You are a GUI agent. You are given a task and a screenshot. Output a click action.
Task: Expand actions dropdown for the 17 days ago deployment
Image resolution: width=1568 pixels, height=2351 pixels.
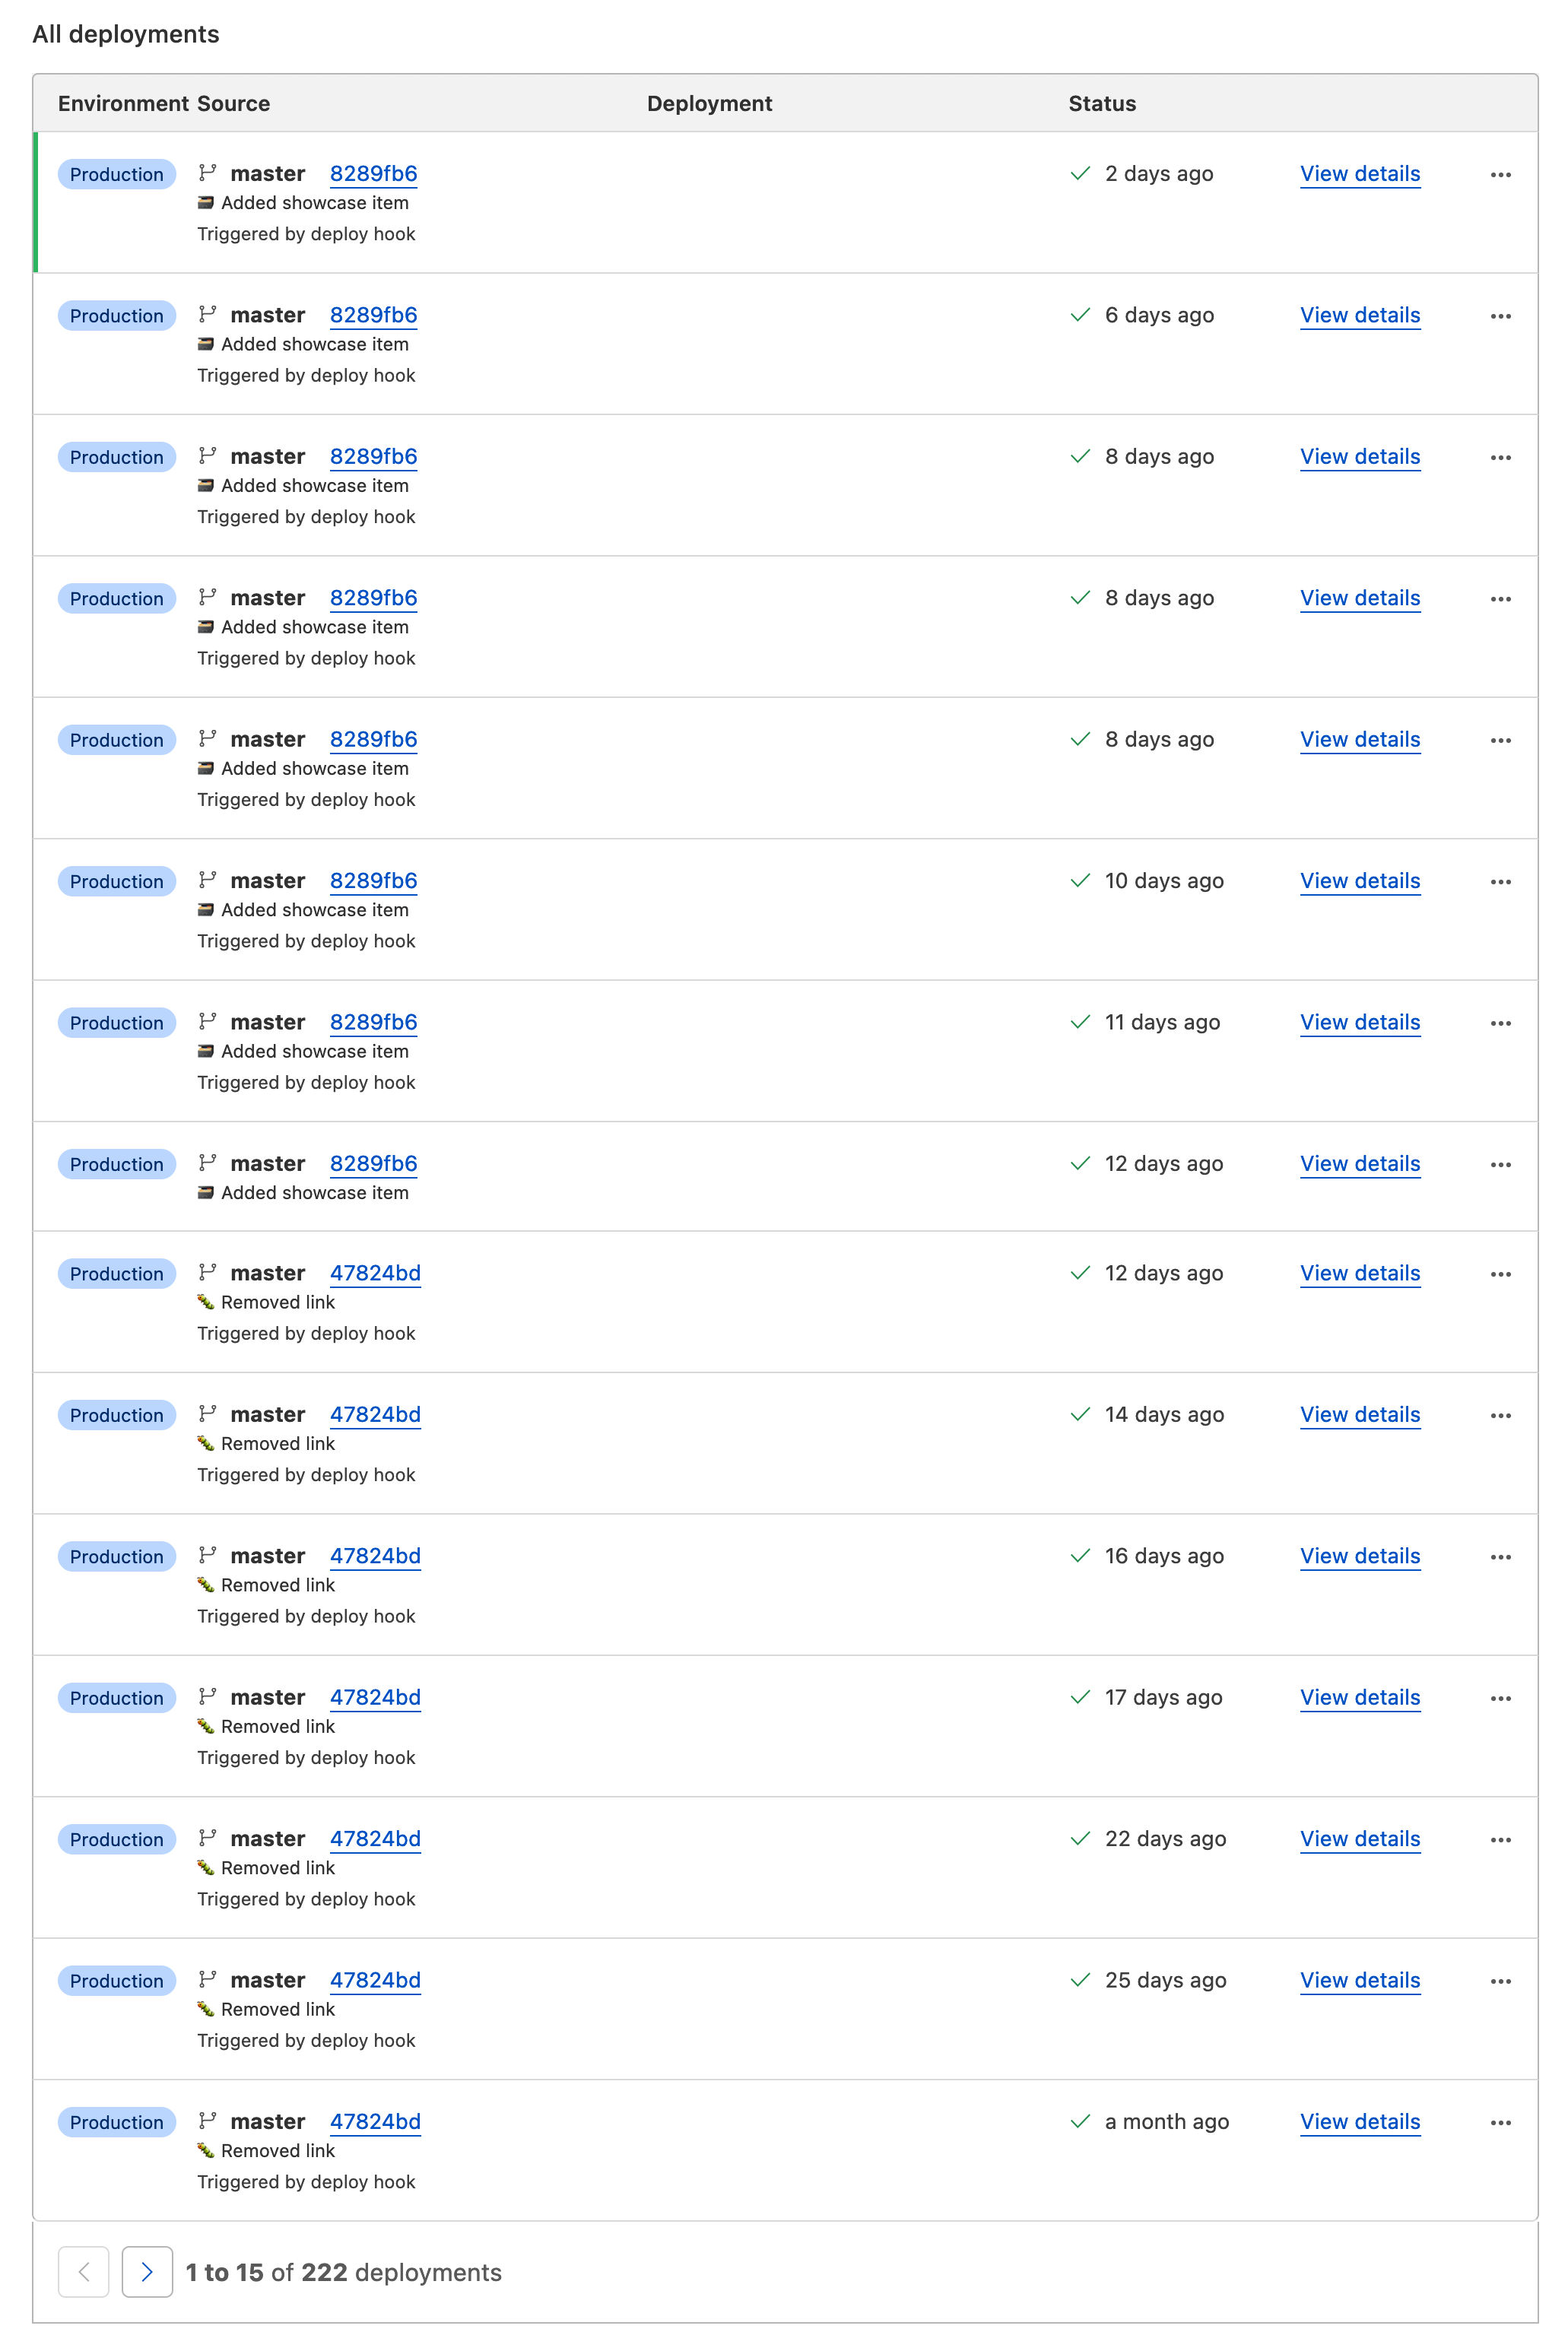(1500, 1698)
